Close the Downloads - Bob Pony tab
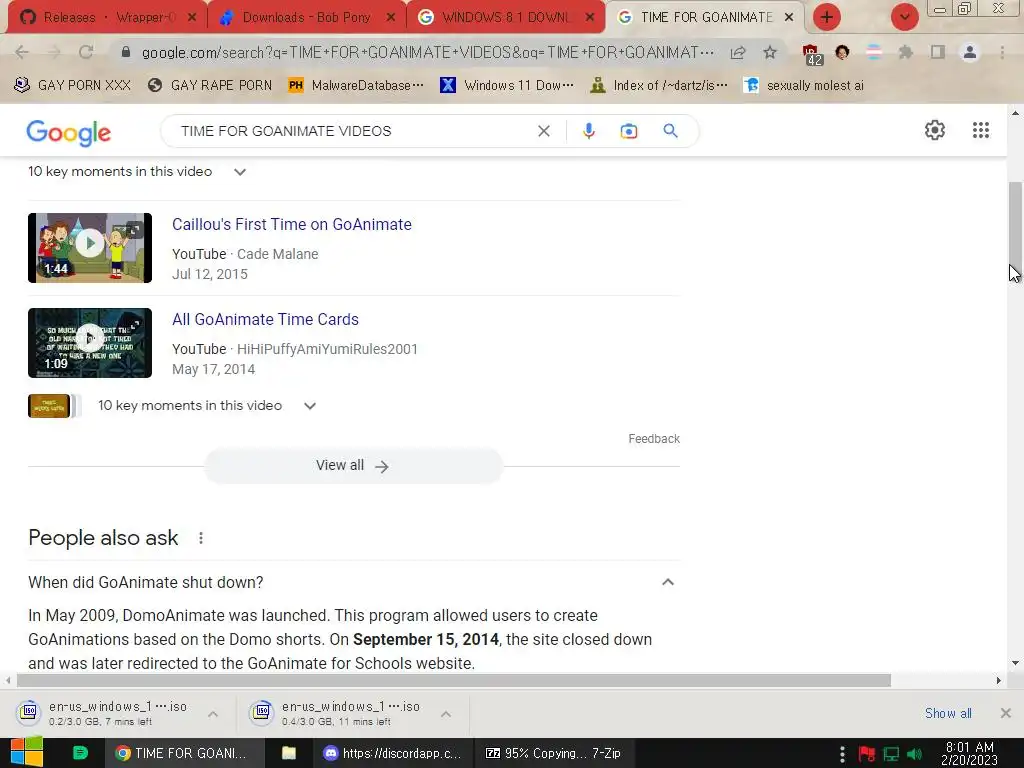This screenshot has width=1024, height=768. pos(391,17)
